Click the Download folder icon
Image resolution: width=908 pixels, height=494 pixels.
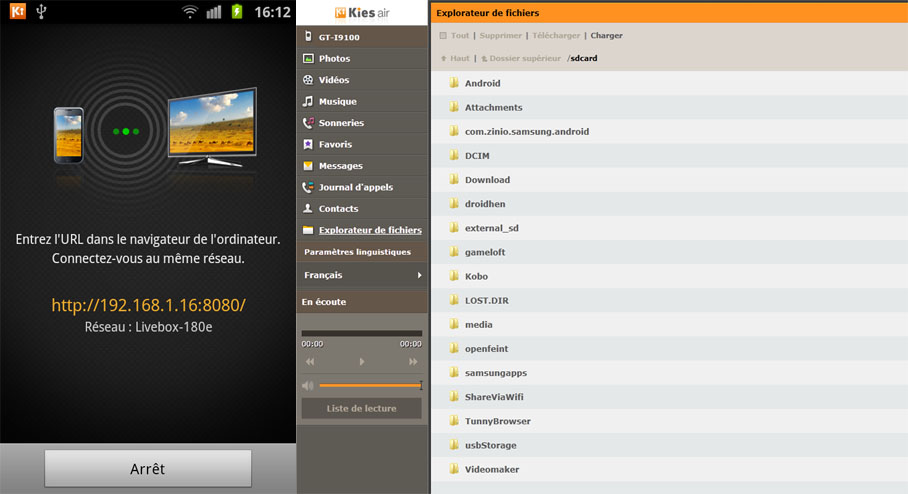pos(454,179)
